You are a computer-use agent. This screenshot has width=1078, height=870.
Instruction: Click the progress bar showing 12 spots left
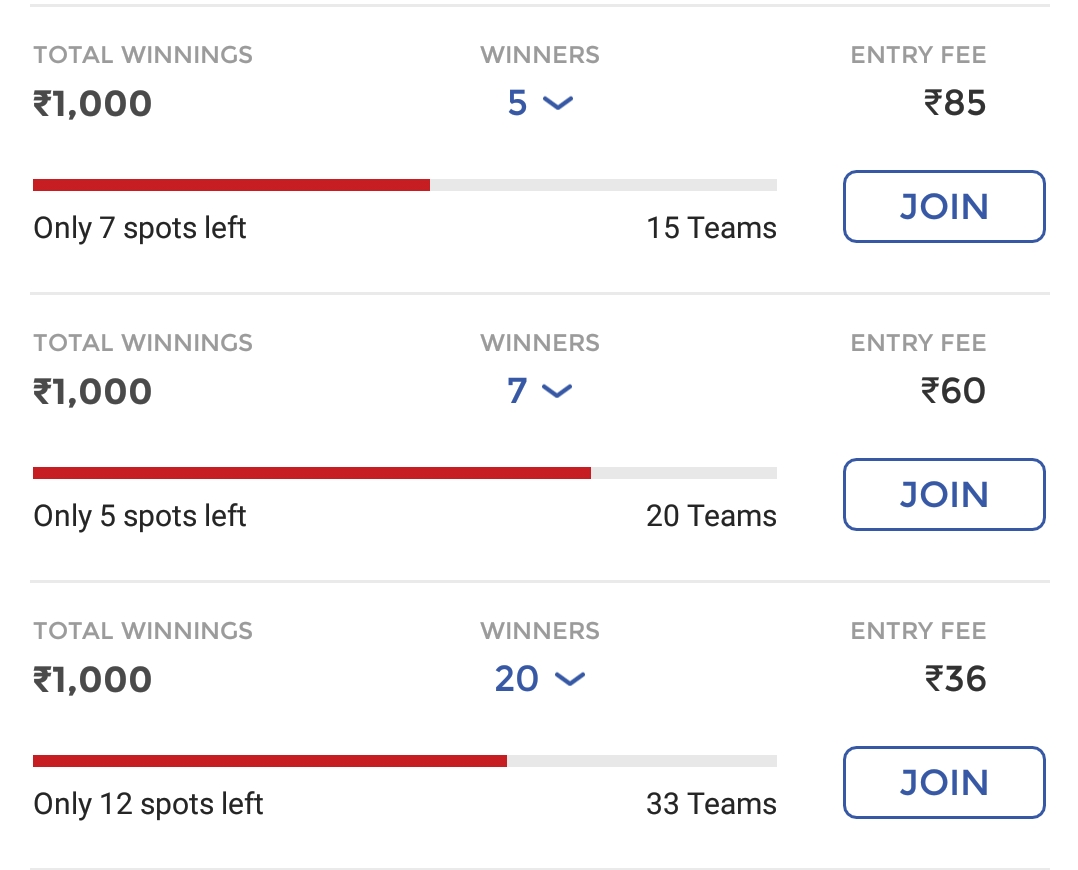404,761
